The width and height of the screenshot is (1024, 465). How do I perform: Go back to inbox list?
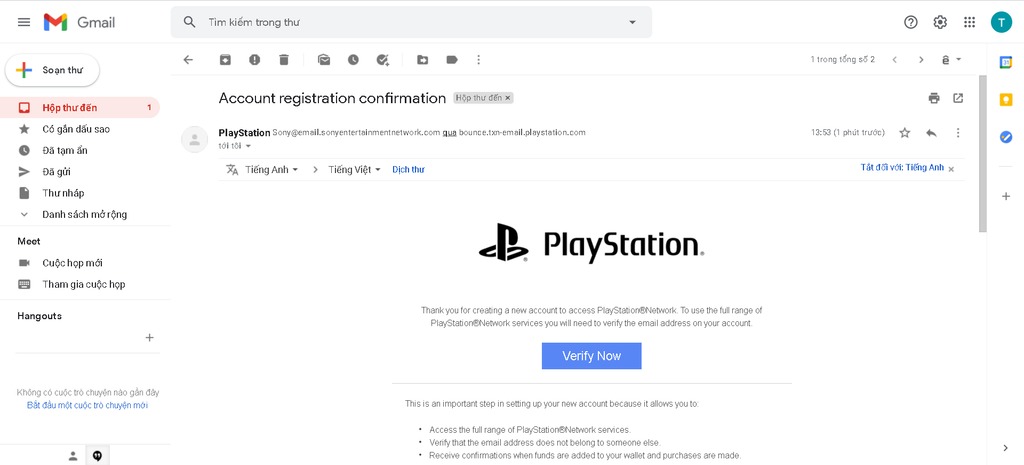[x=188, y=60]
